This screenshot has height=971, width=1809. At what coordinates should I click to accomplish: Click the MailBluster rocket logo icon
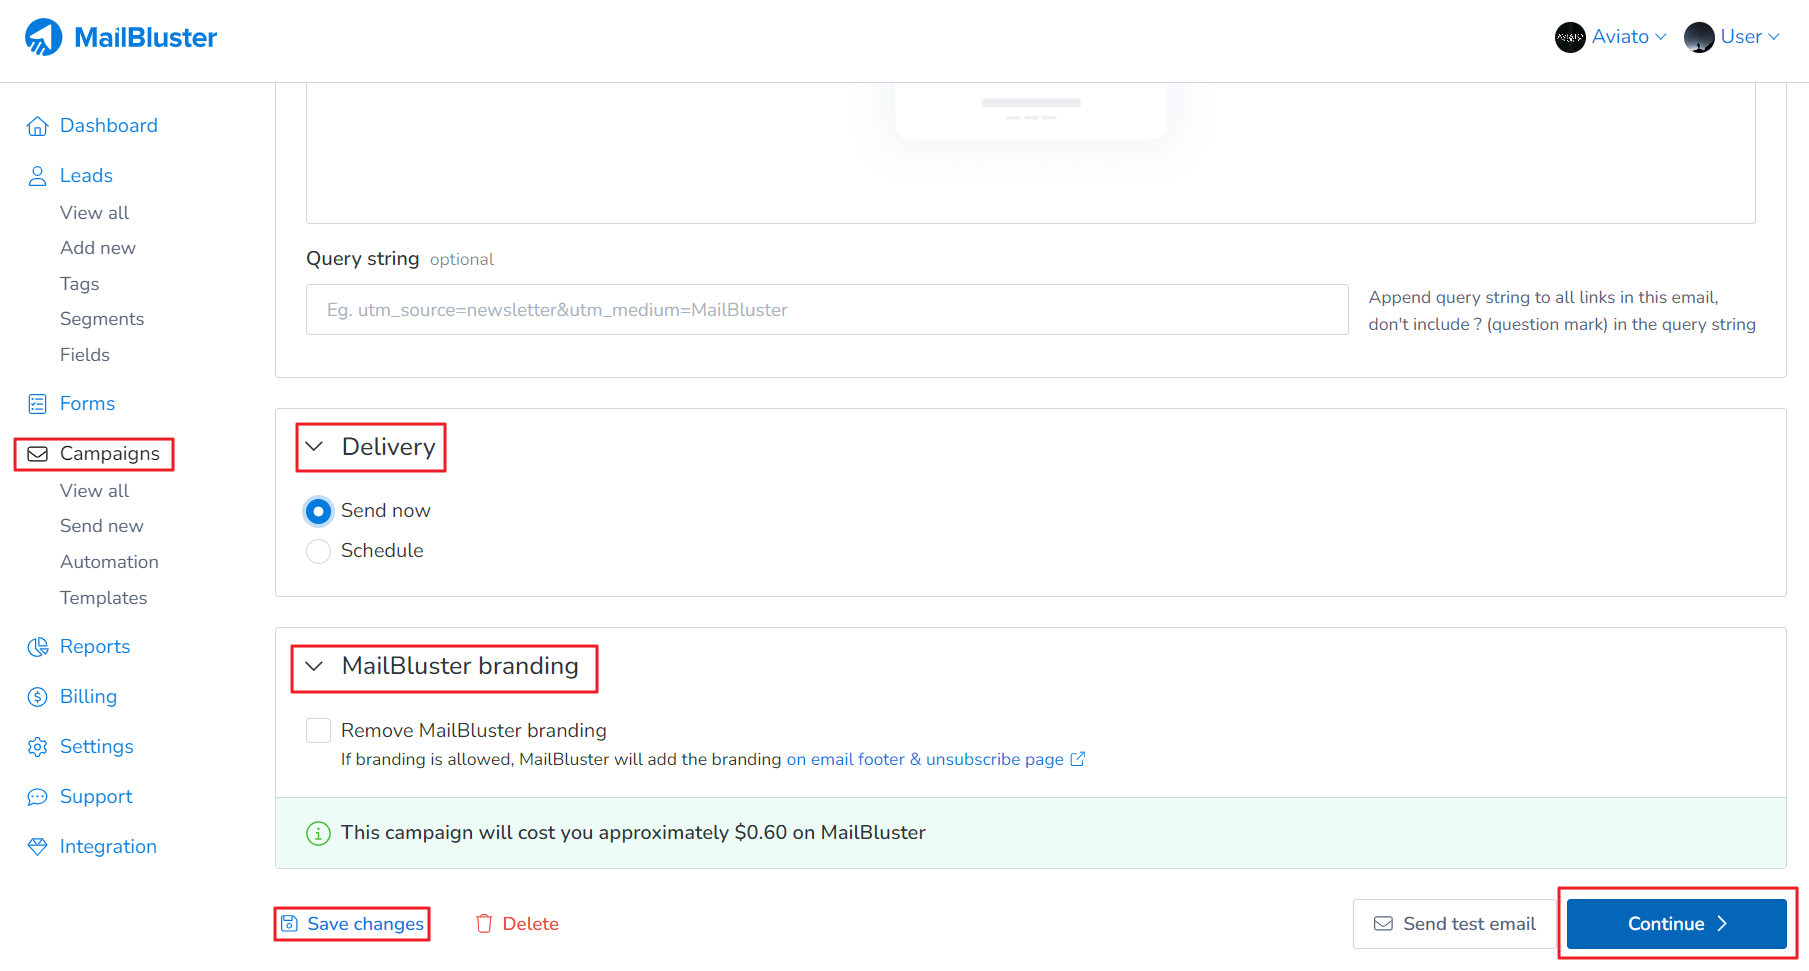pyautogui.click(x=43, y=37)
